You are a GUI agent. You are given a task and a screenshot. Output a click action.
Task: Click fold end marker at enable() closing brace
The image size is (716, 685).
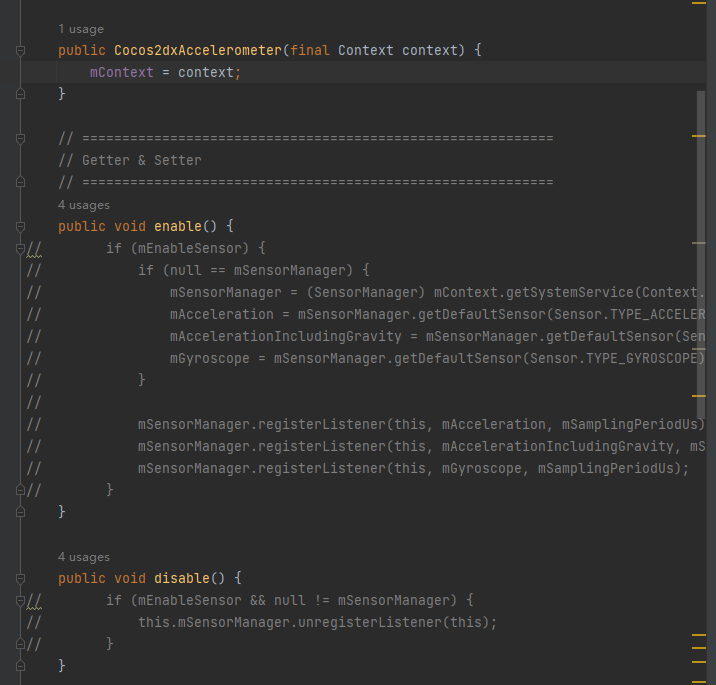pos(19,511)
